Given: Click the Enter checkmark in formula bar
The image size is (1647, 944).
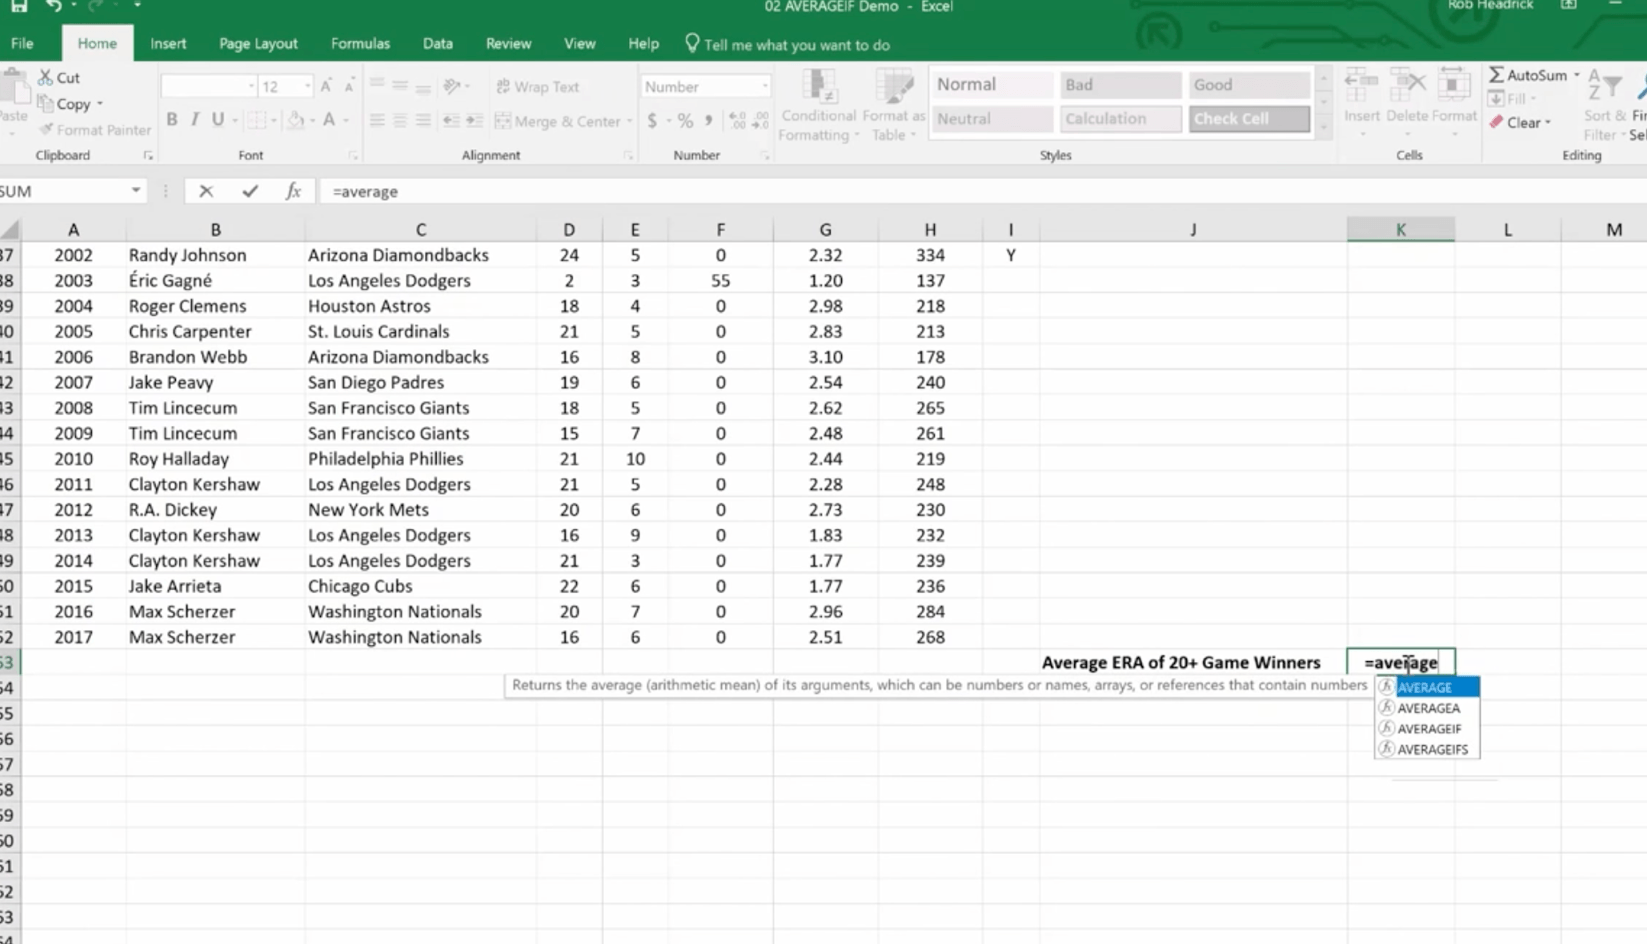Looking at the screenshot, I should 250,191.
